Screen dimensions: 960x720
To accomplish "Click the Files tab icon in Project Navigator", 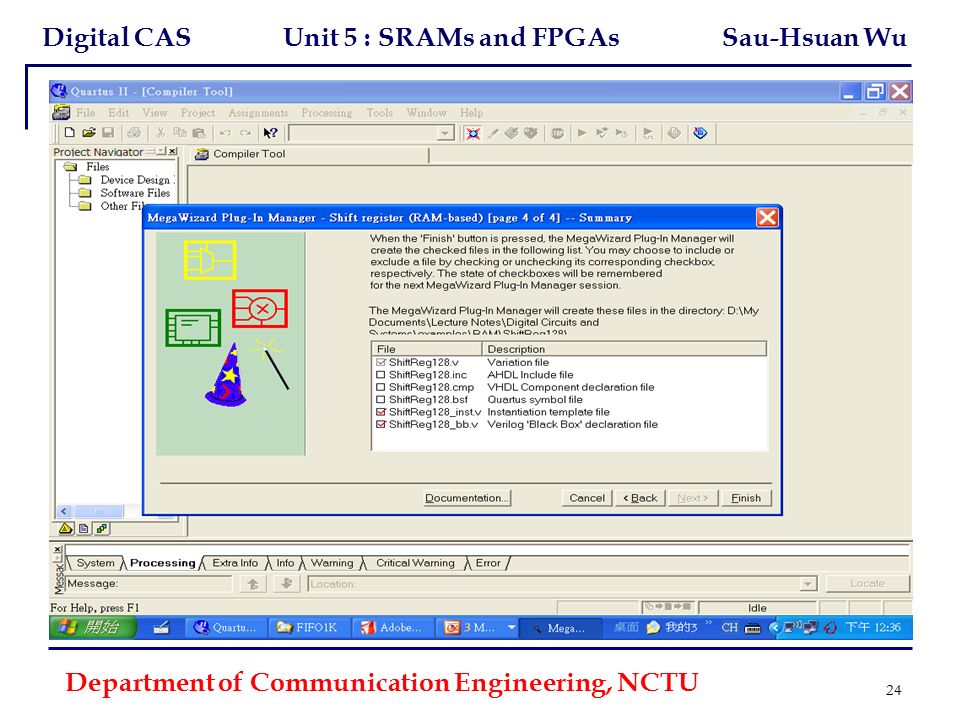I will (84, 528).
